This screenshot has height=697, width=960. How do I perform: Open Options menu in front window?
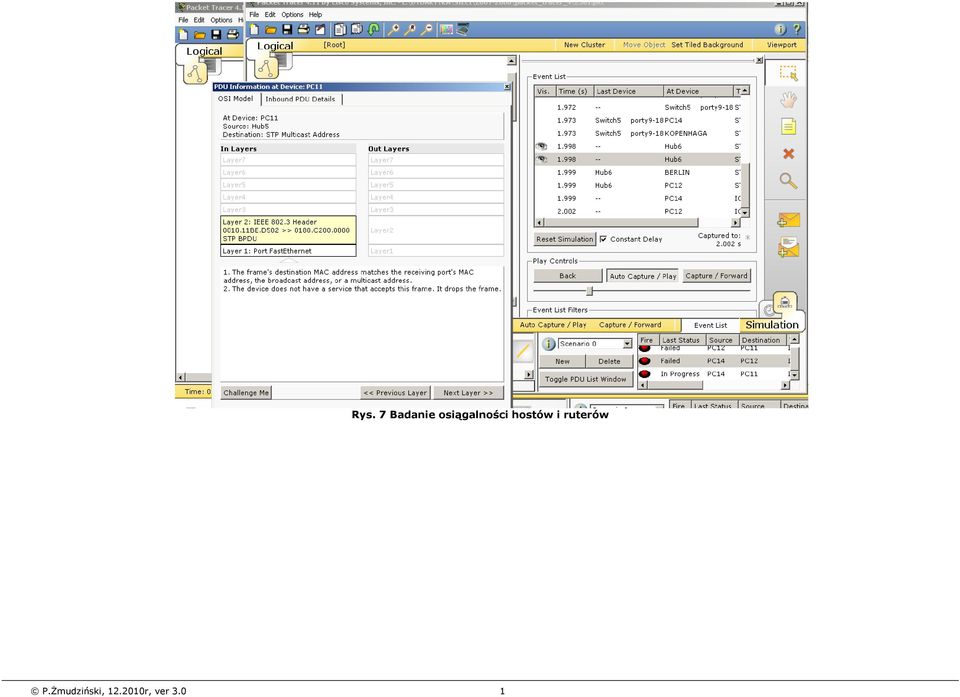coord(292,14)
